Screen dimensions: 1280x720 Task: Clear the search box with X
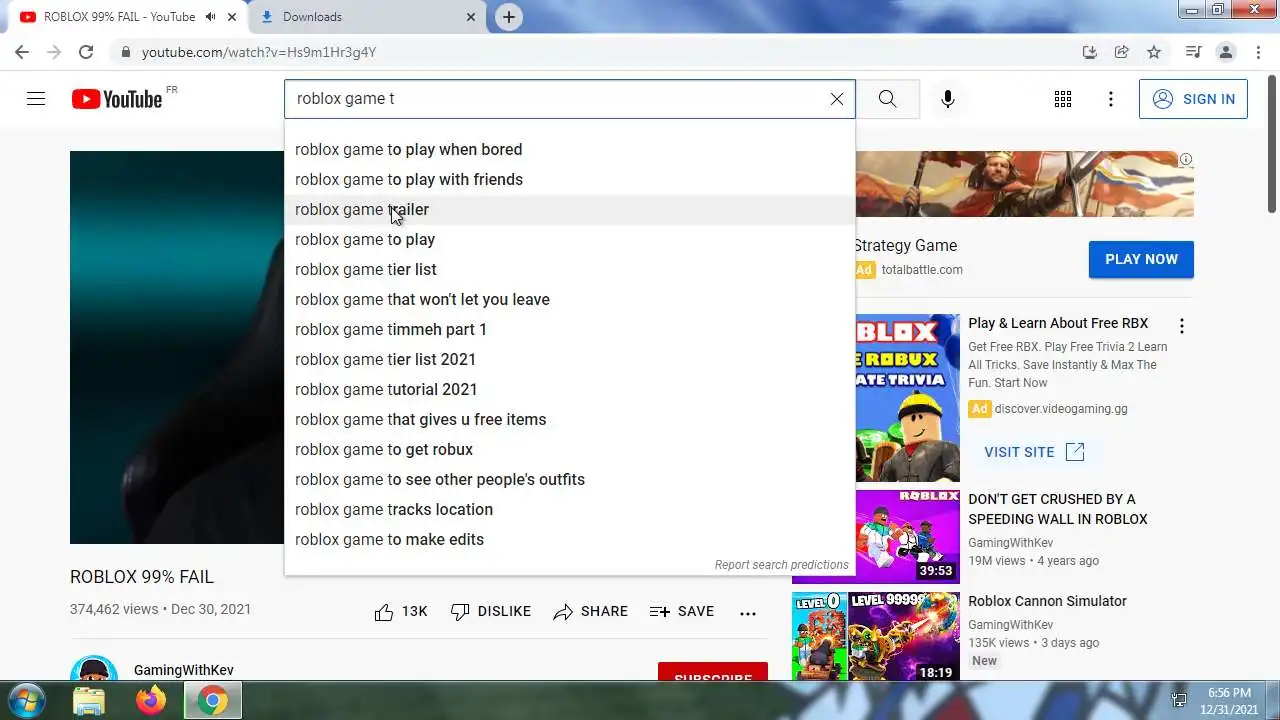(x=837, y=99)
